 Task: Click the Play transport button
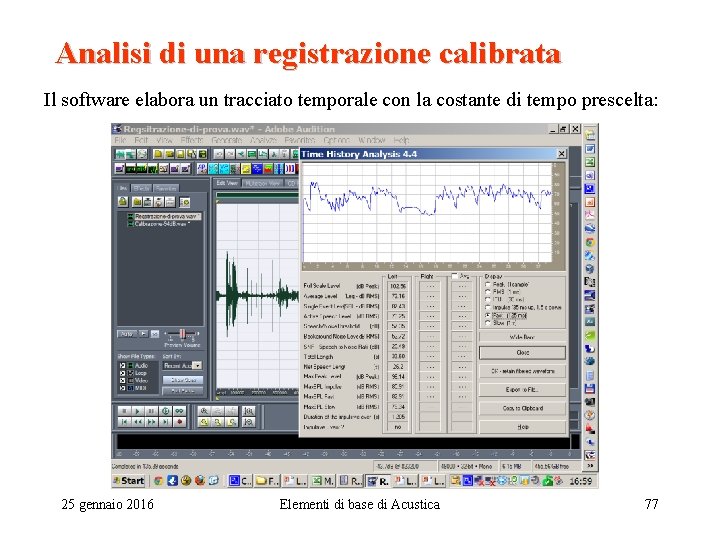(137, 411)
